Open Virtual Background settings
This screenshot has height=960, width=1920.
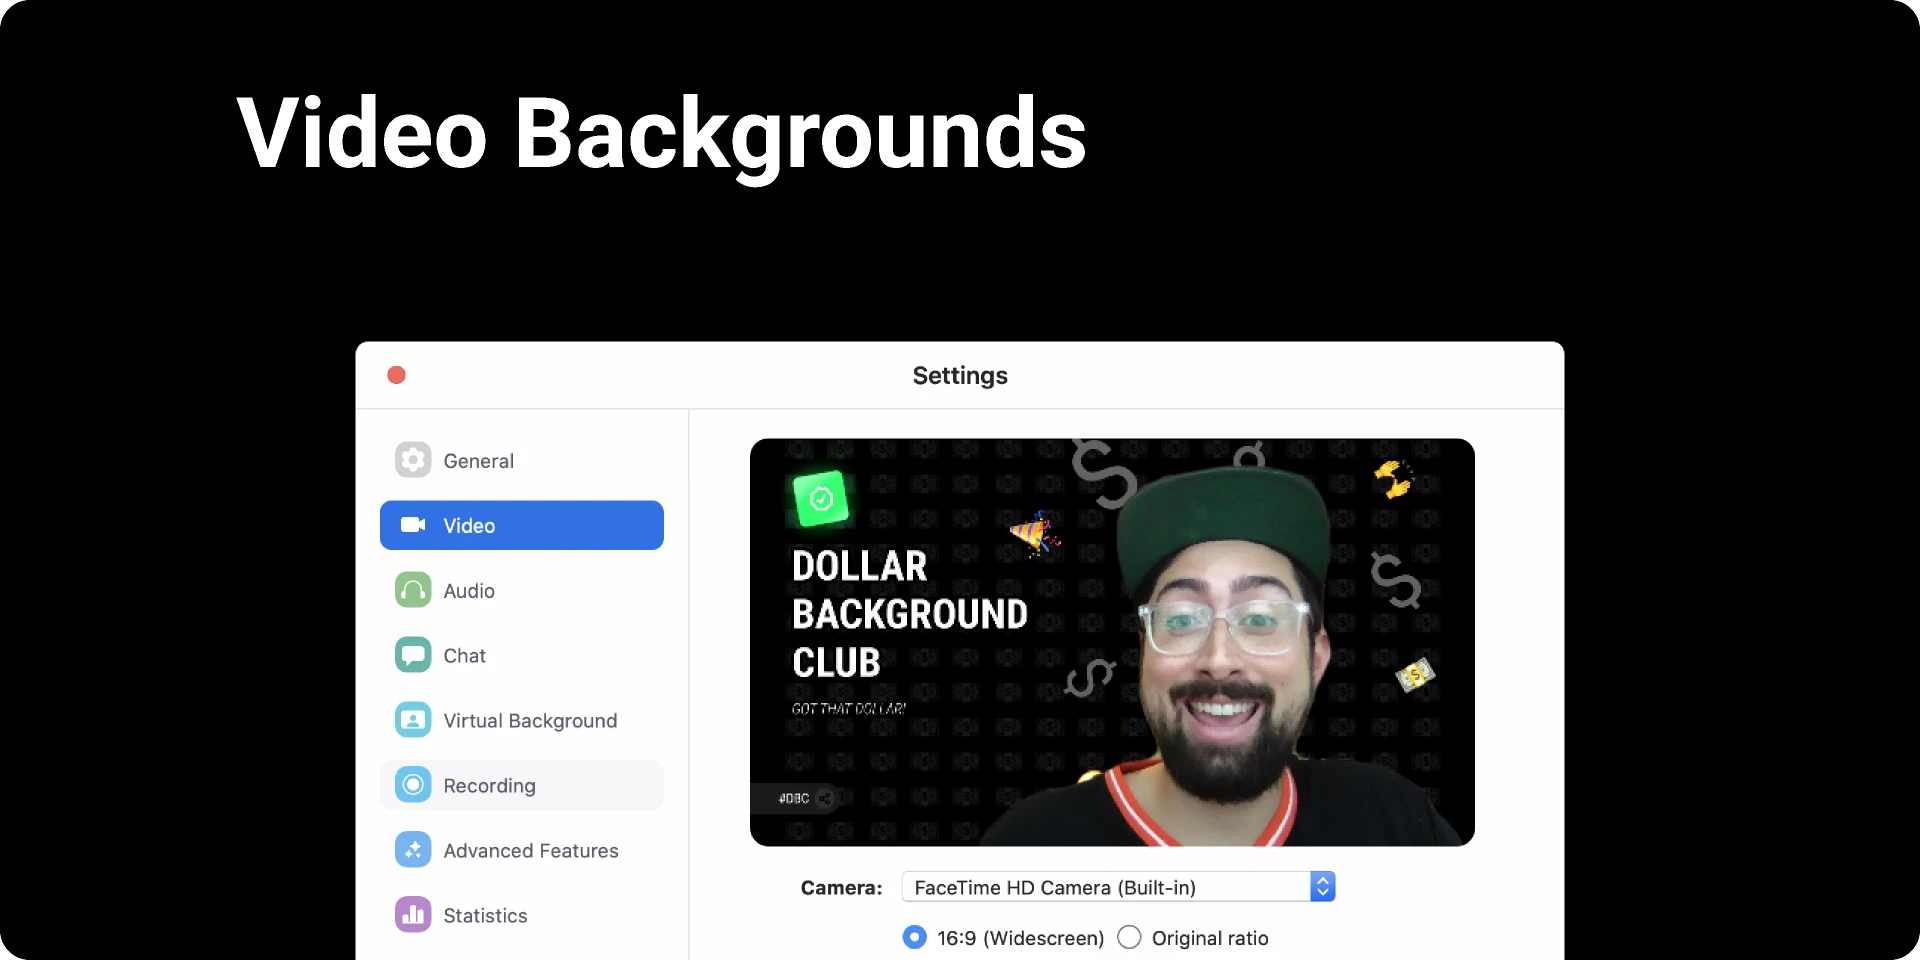tap(522, 720)
